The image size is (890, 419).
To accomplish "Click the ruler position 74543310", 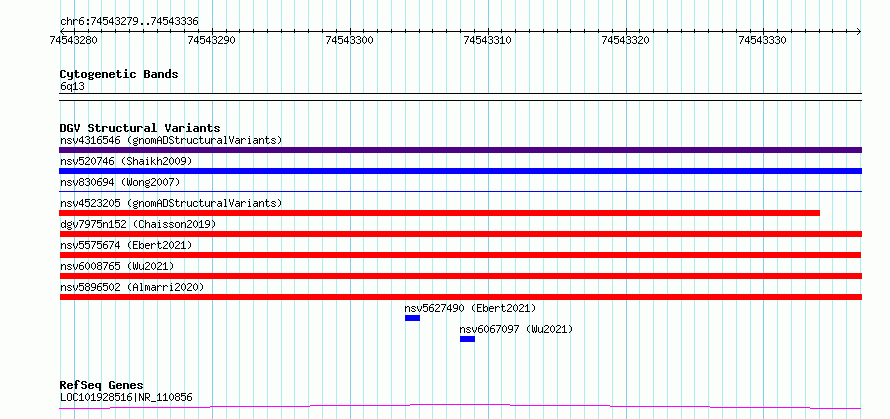I will point(488,40).
